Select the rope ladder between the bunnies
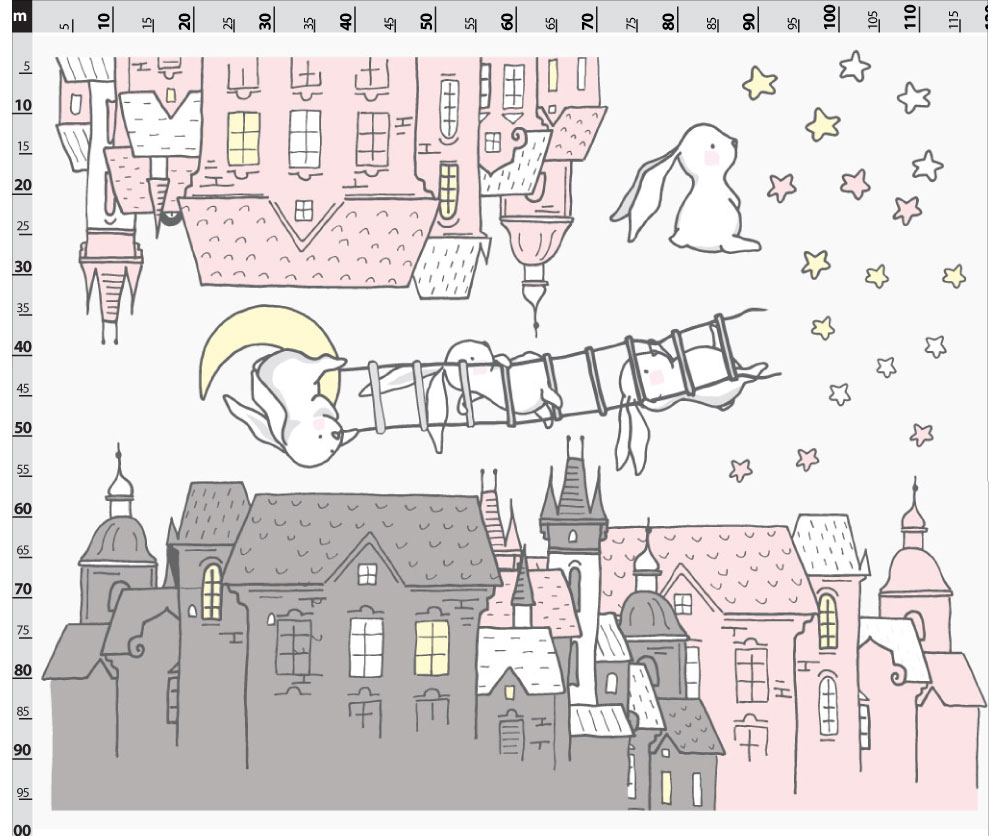Image resolution: width=1000 pixels, height=836 pixels. tap(560, 380)
